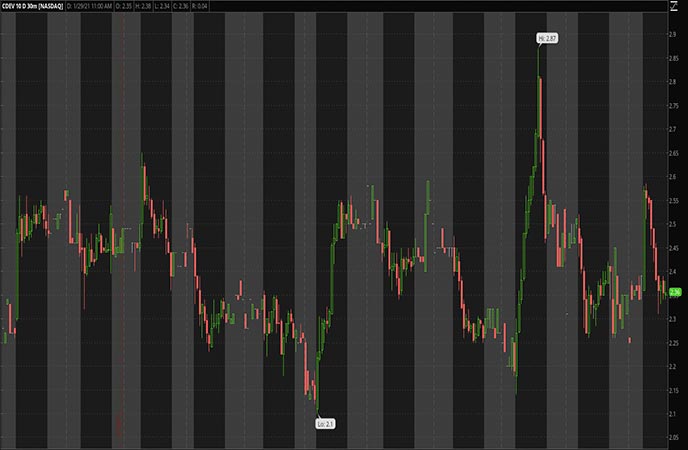Click the 2.8 label on the price axis
This screenshot has width=688, height=450.
[x=673, y=82]
